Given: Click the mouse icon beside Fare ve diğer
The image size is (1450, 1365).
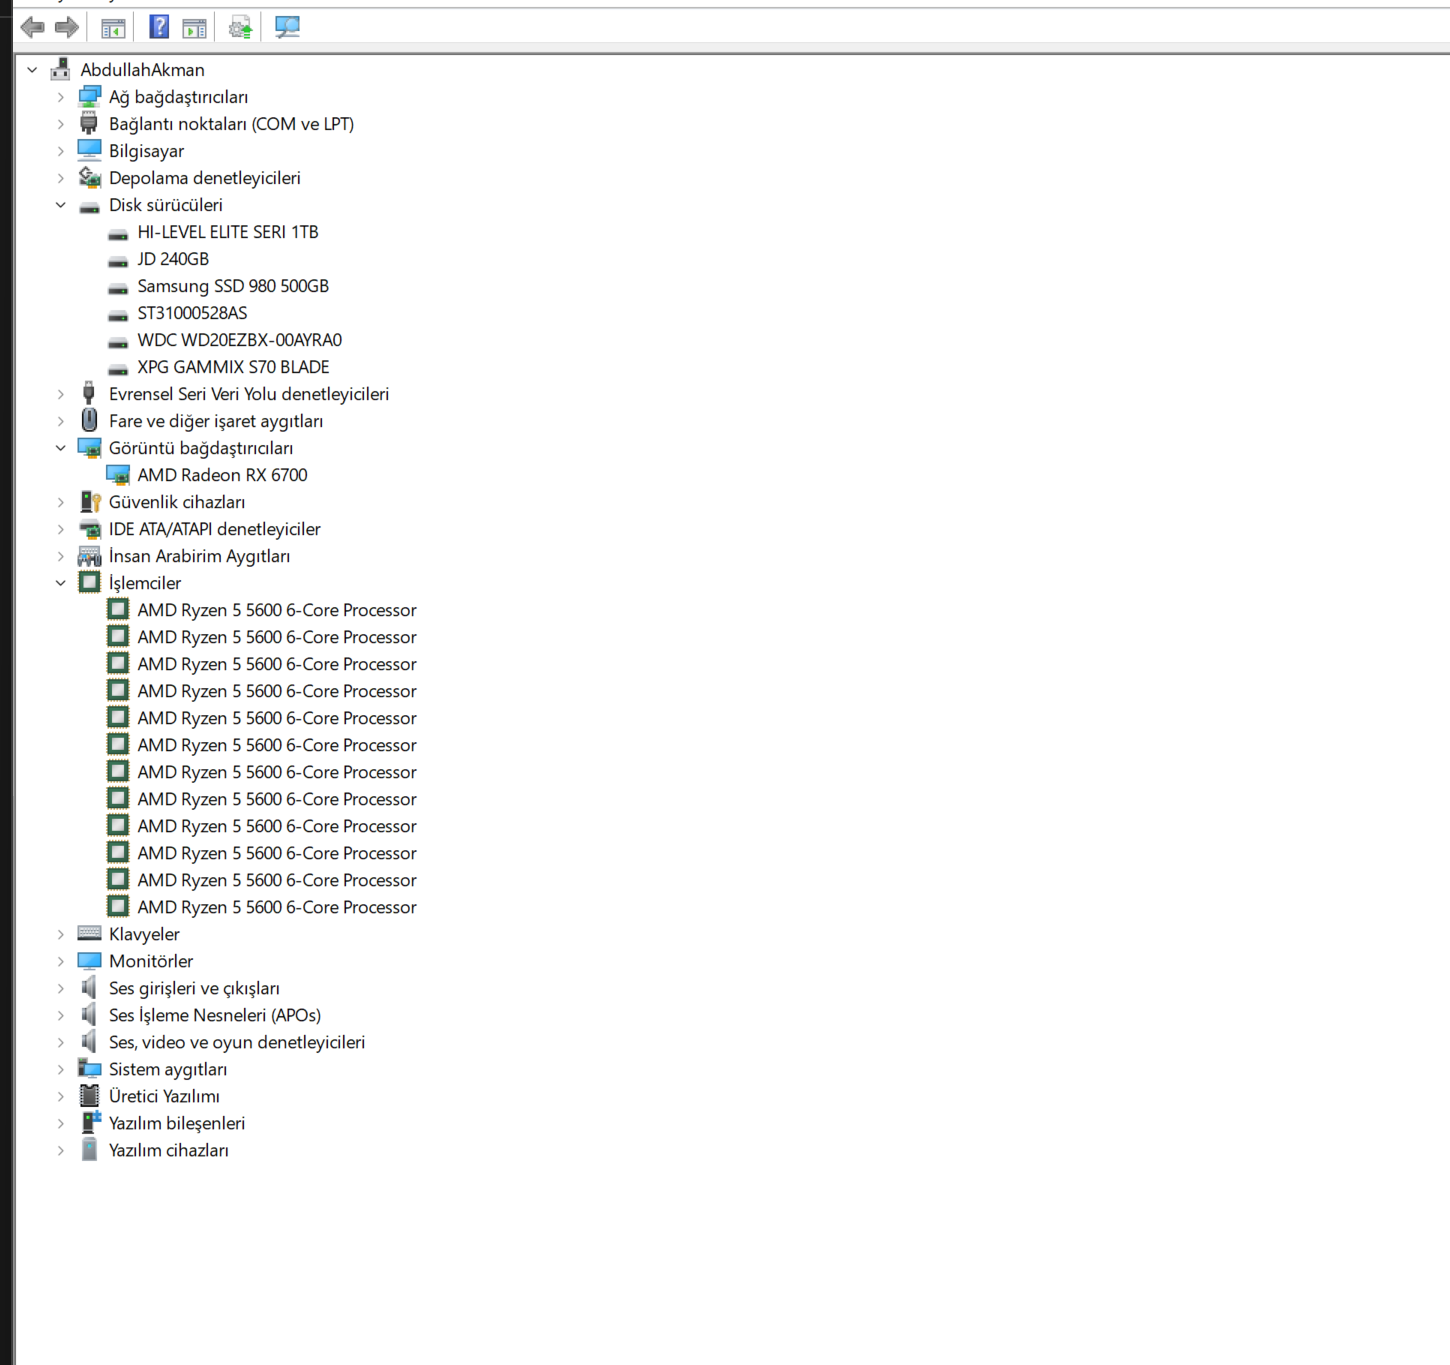Looking at the screenshot, I should [89, 420].
